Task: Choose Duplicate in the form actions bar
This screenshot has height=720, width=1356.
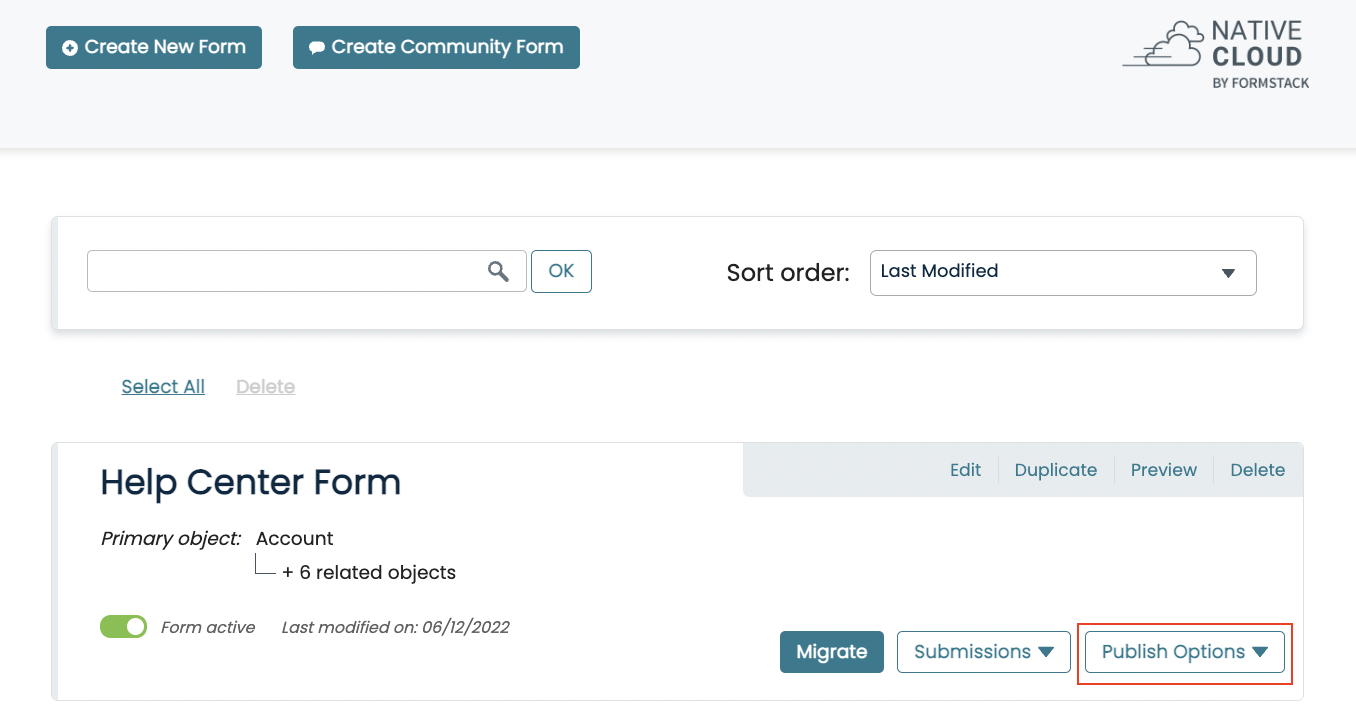Action: [1056, 469]
